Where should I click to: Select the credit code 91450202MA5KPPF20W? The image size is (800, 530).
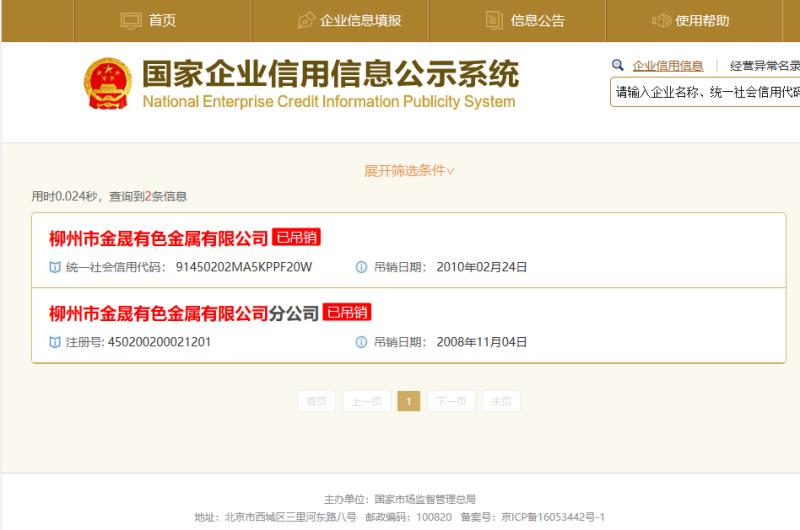coord(244,267)
